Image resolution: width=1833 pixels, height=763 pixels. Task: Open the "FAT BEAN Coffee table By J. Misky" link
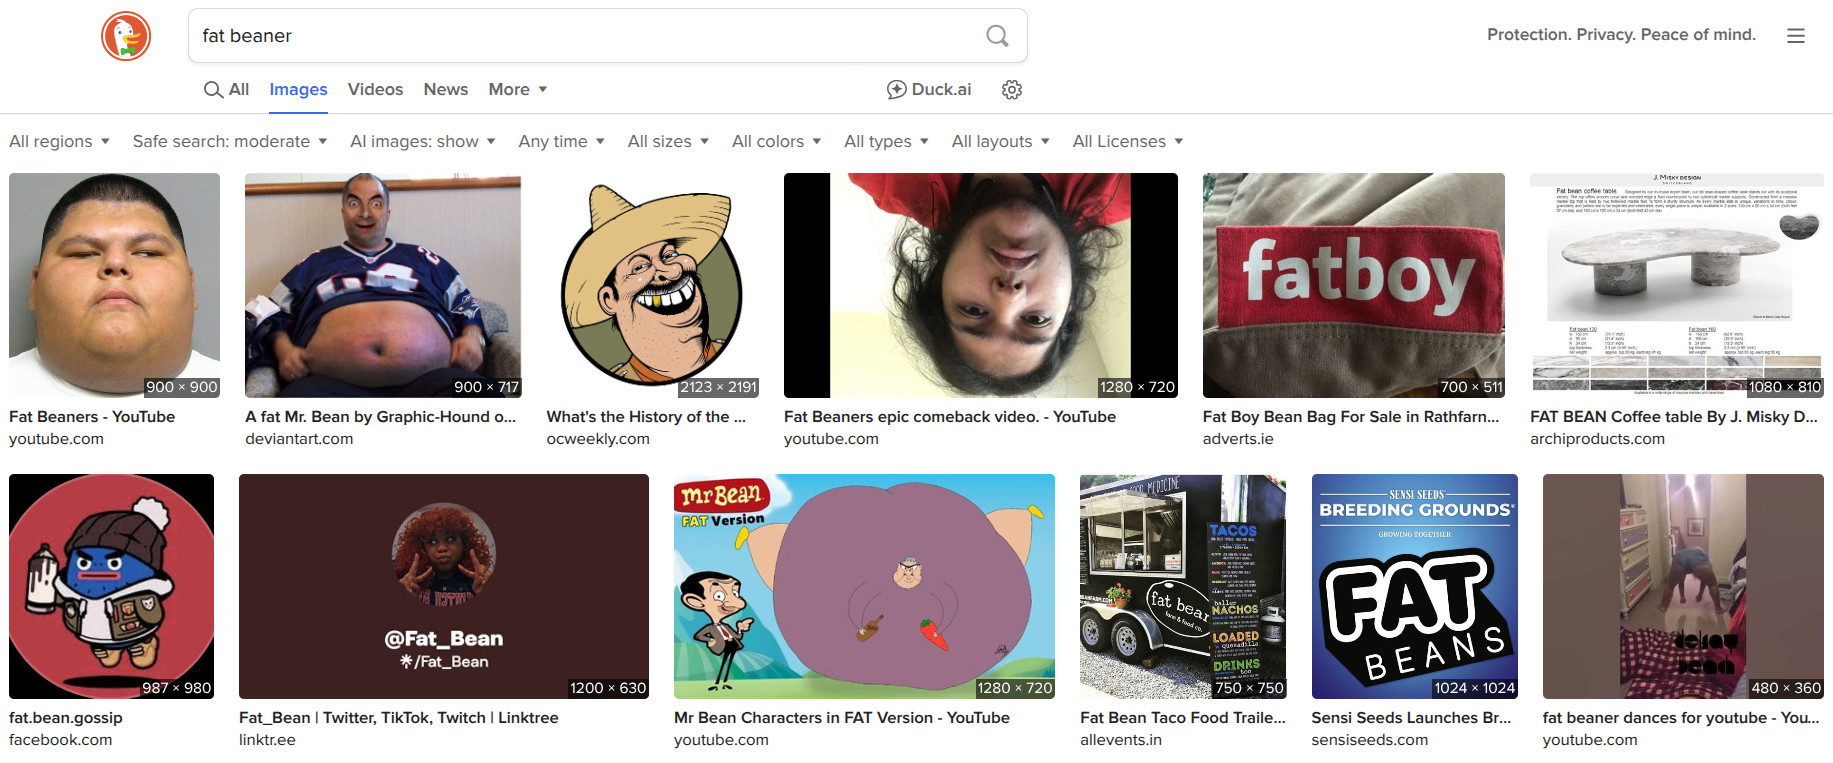pyautogui.click(x=1674, y=417)
